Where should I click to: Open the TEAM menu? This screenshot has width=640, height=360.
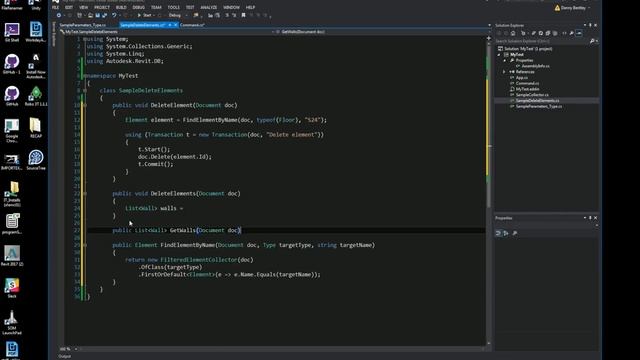(x=156, y=7)
